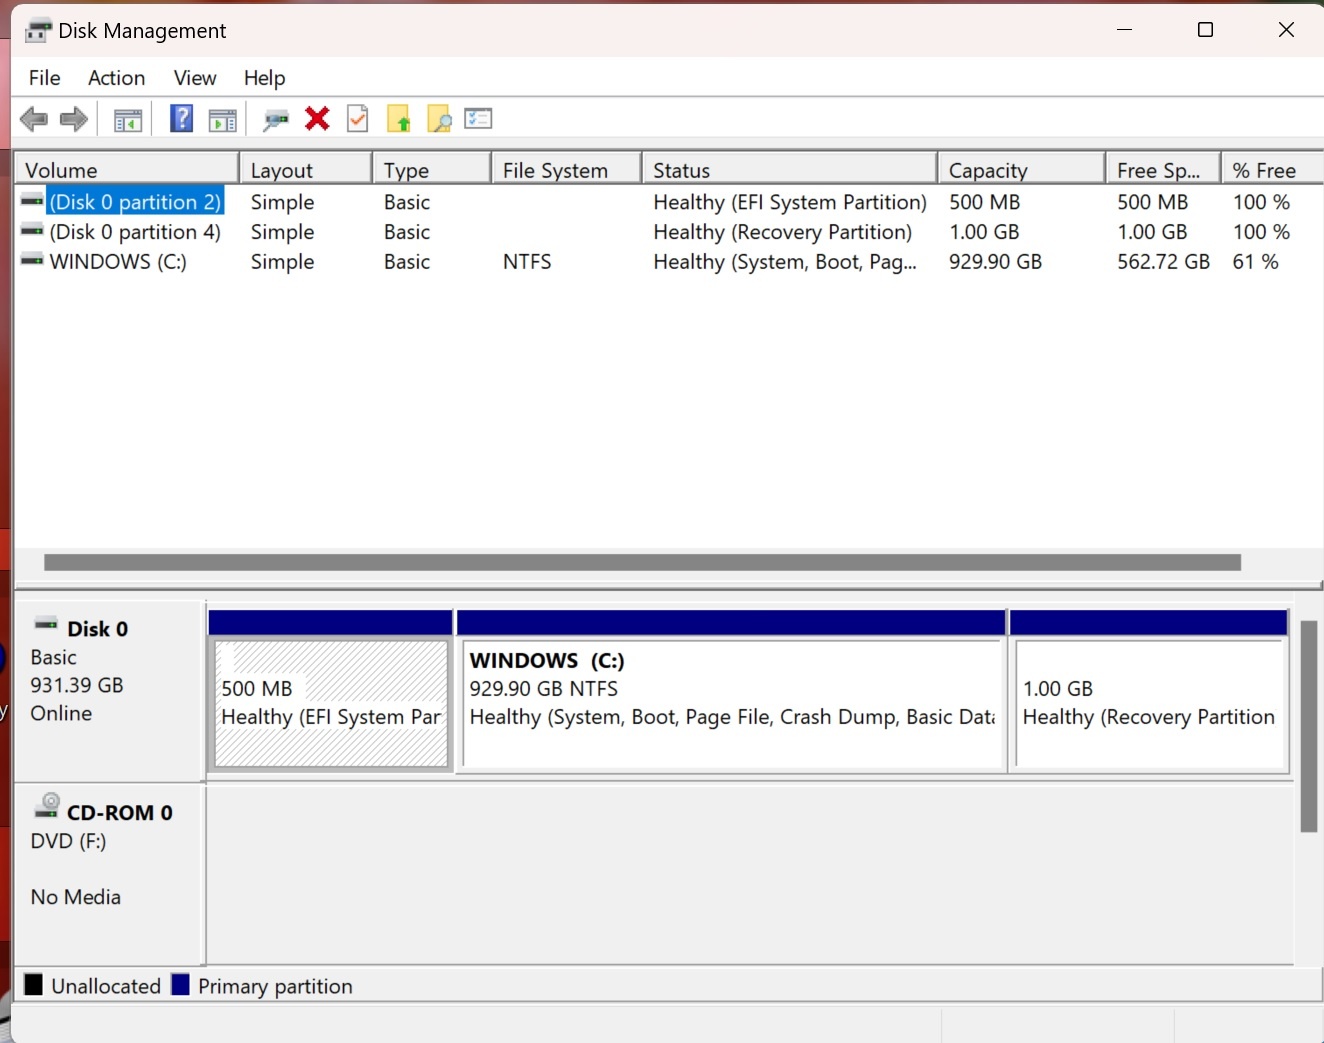Minimize the Disk Management window
Viewport: 1324px width, 1043px height.
point(1125,30)
